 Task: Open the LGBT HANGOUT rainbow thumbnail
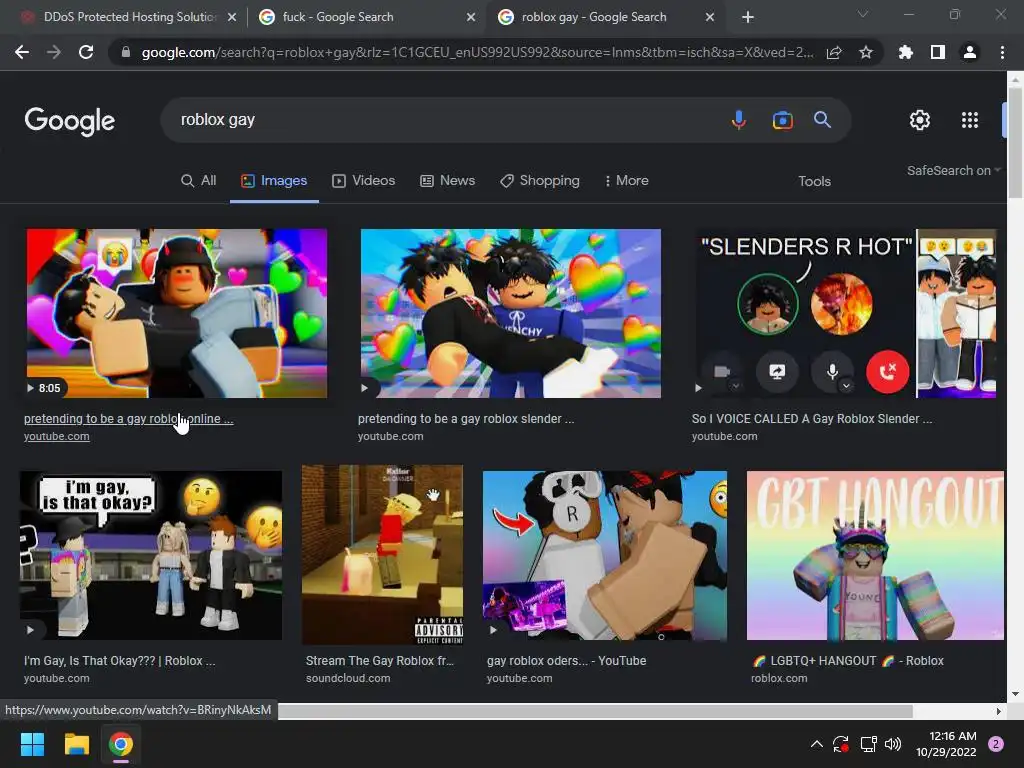pyautogui.click(x=875, y=555)
